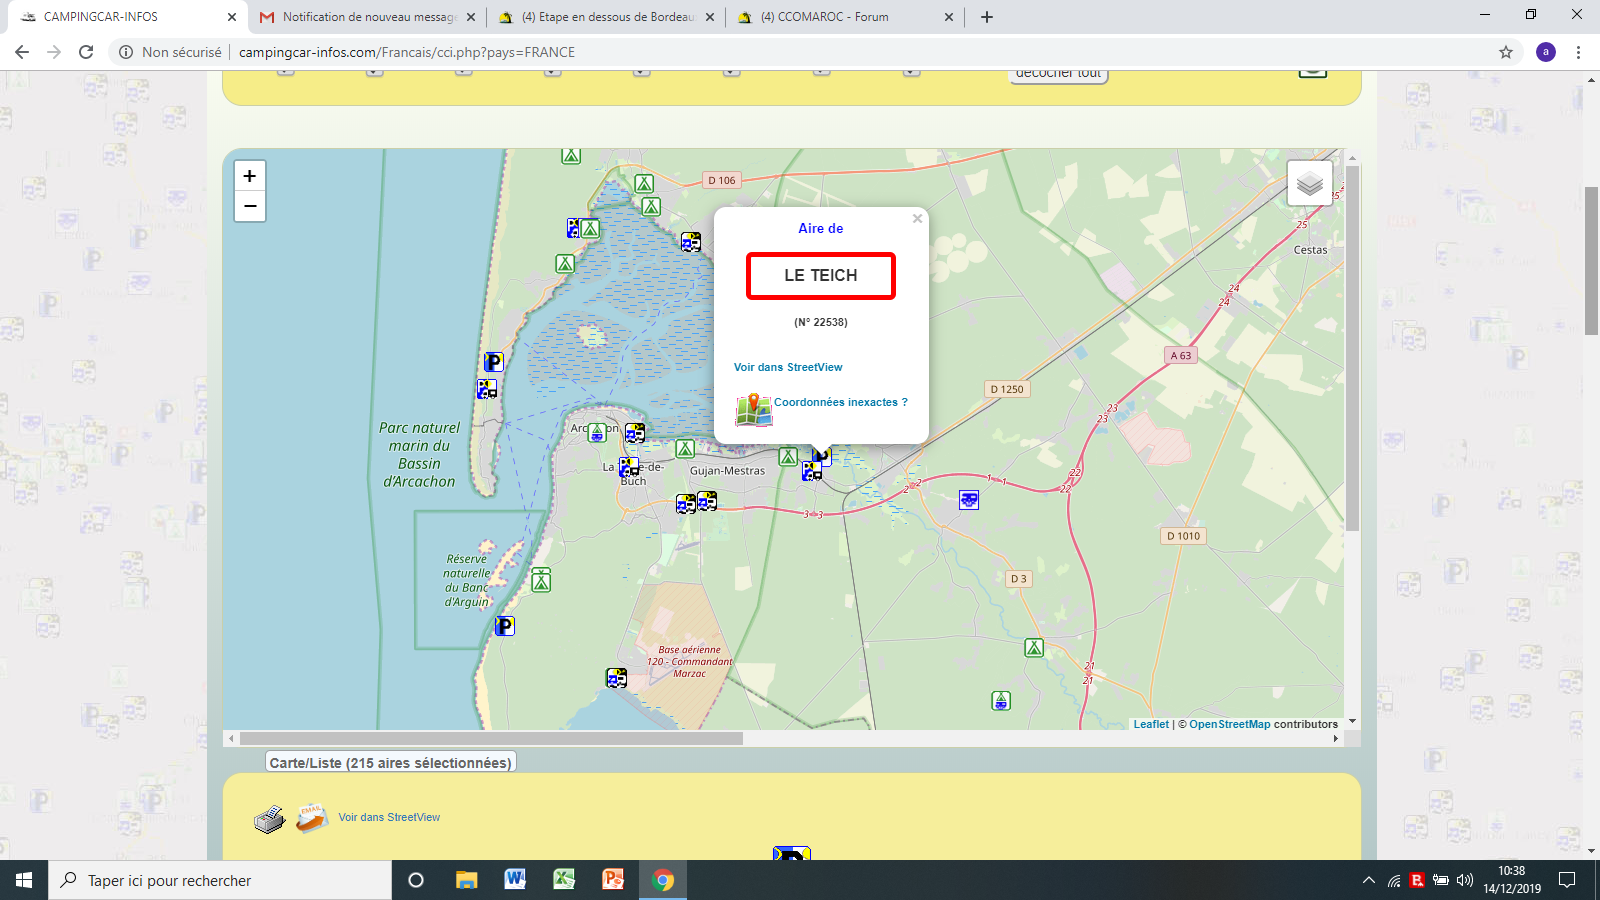Open the Chrome three-dot menu
The width and height of the screenshot is (1600, 900).
click(x=1579, y=52)
